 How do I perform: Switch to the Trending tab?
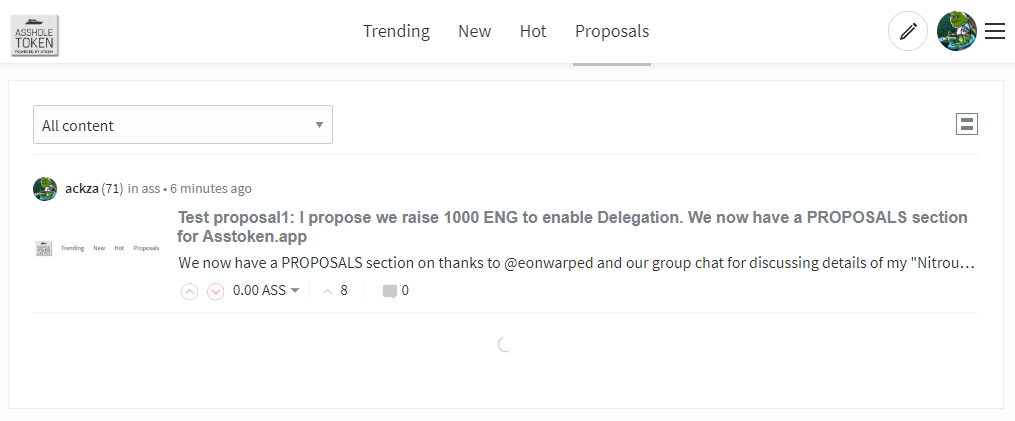point(396,31)
